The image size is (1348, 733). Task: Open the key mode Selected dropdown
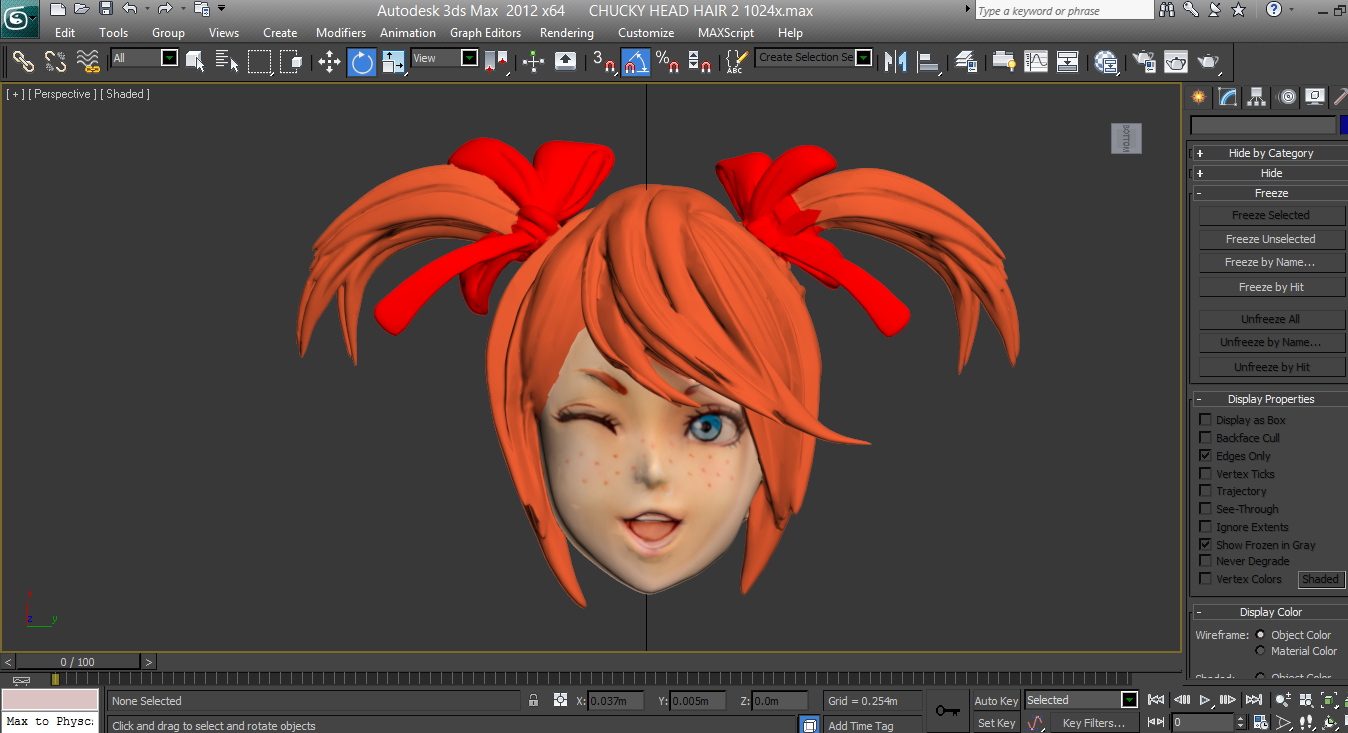coord(1129,700)
